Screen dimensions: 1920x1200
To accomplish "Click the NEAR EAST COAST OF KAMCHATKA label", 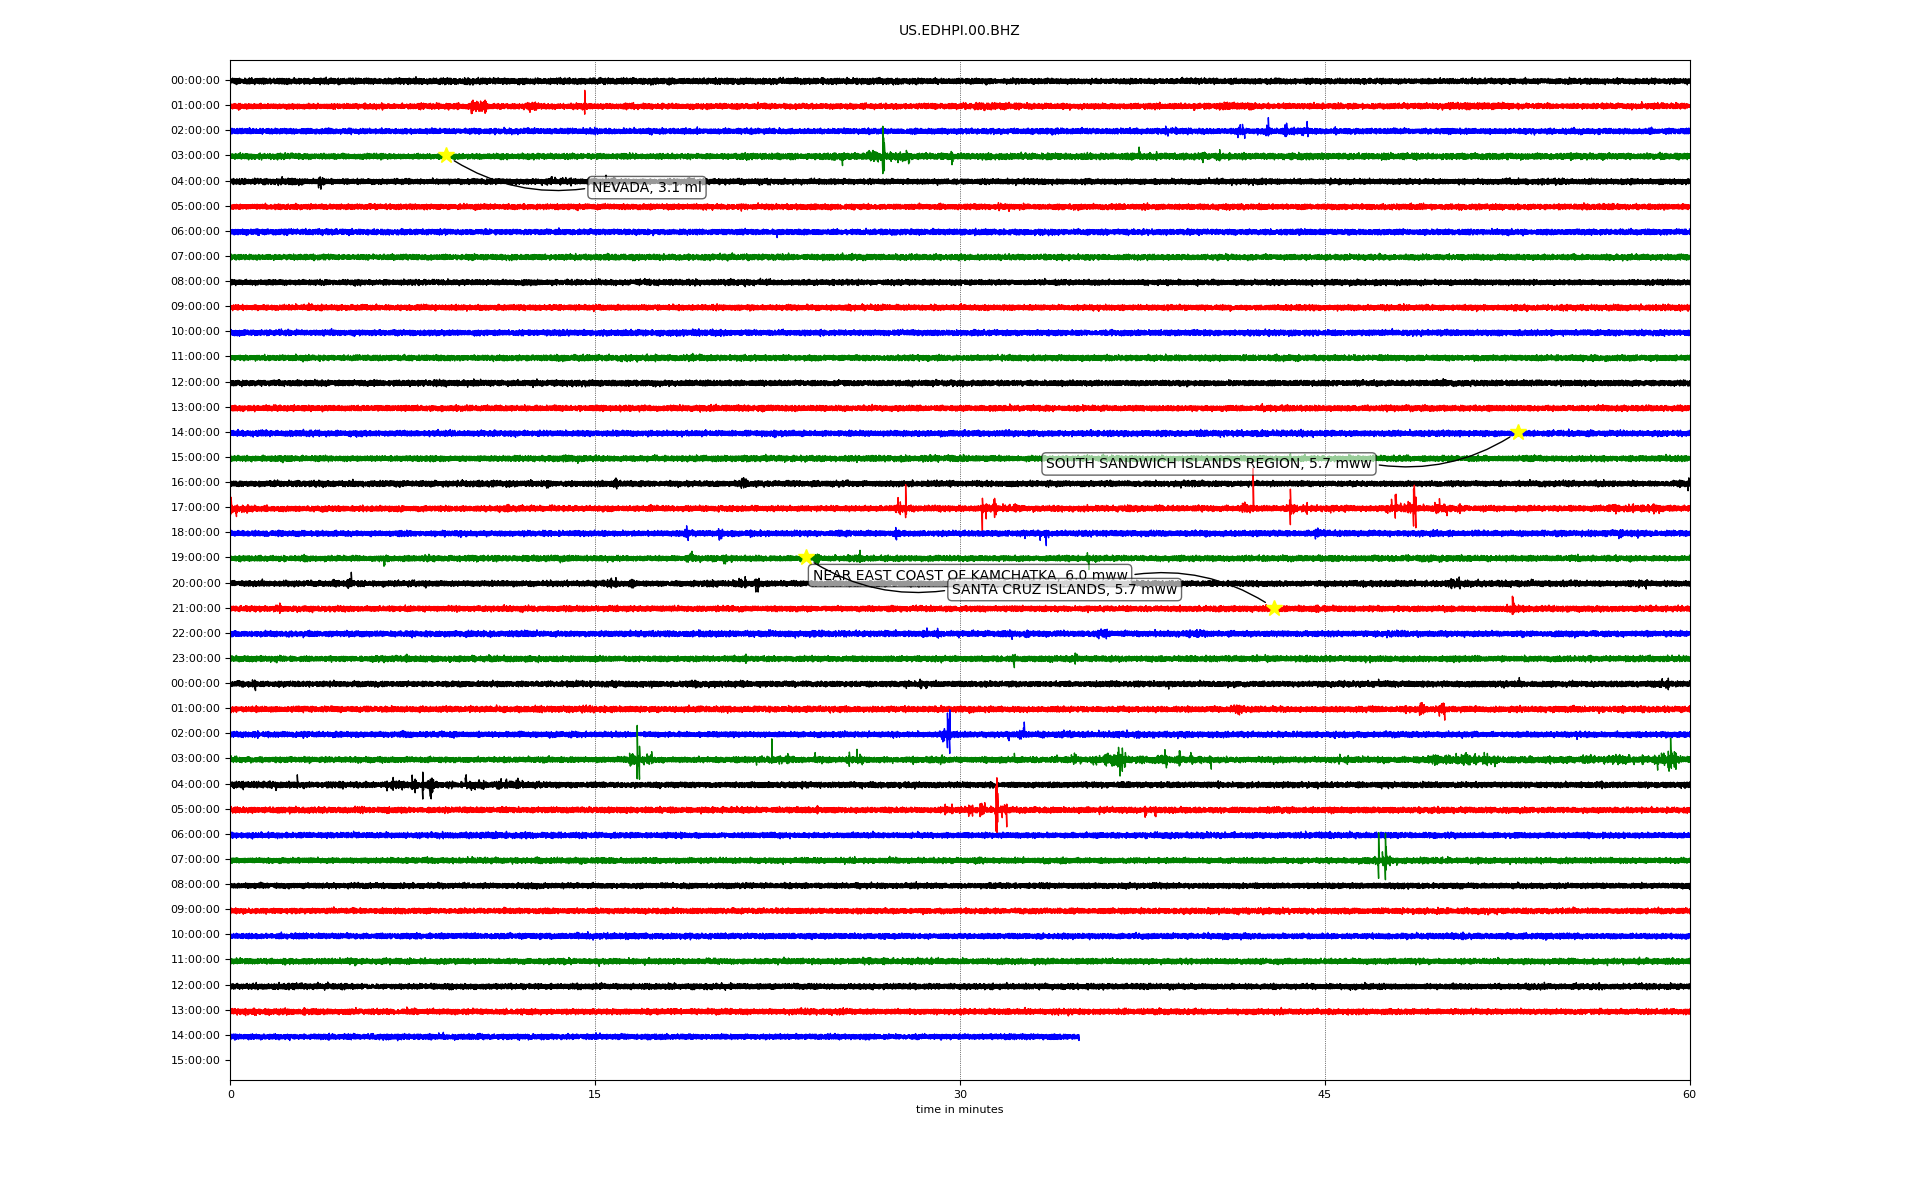I will (969, 575).
